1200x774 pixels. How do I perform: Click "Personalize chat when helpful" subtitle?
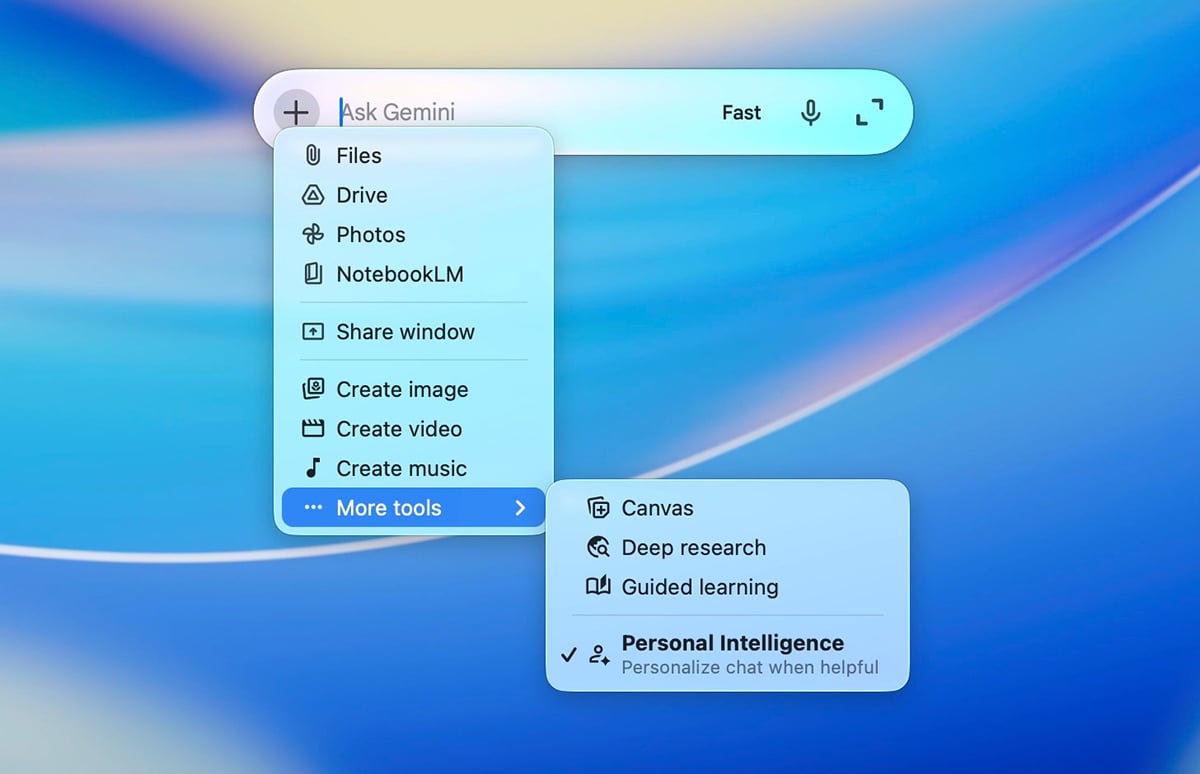[x=750, y=667]
